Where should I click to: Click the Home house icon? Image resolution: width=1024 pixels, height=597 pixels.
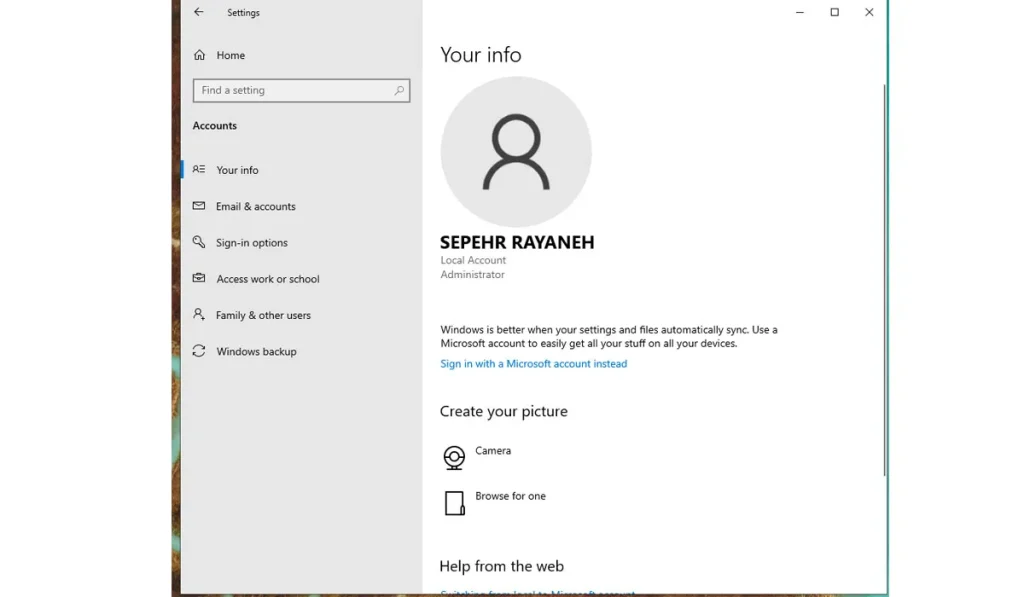(x=199, y=56)
